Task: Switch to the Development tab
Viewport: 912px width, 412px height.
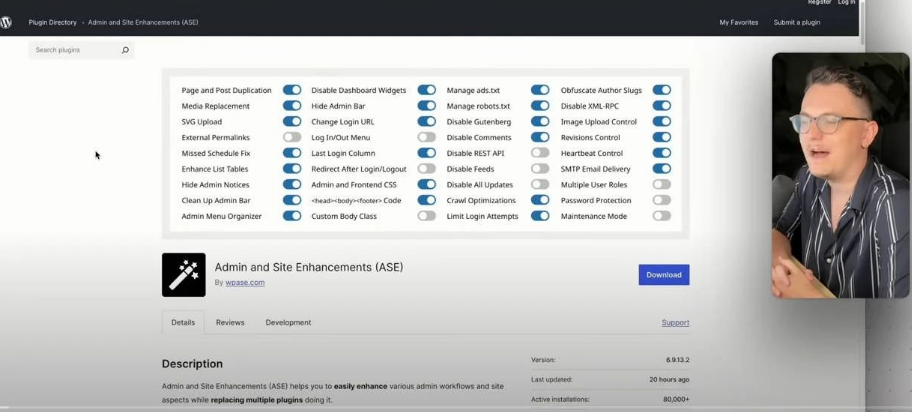Action: pos(288,322)
